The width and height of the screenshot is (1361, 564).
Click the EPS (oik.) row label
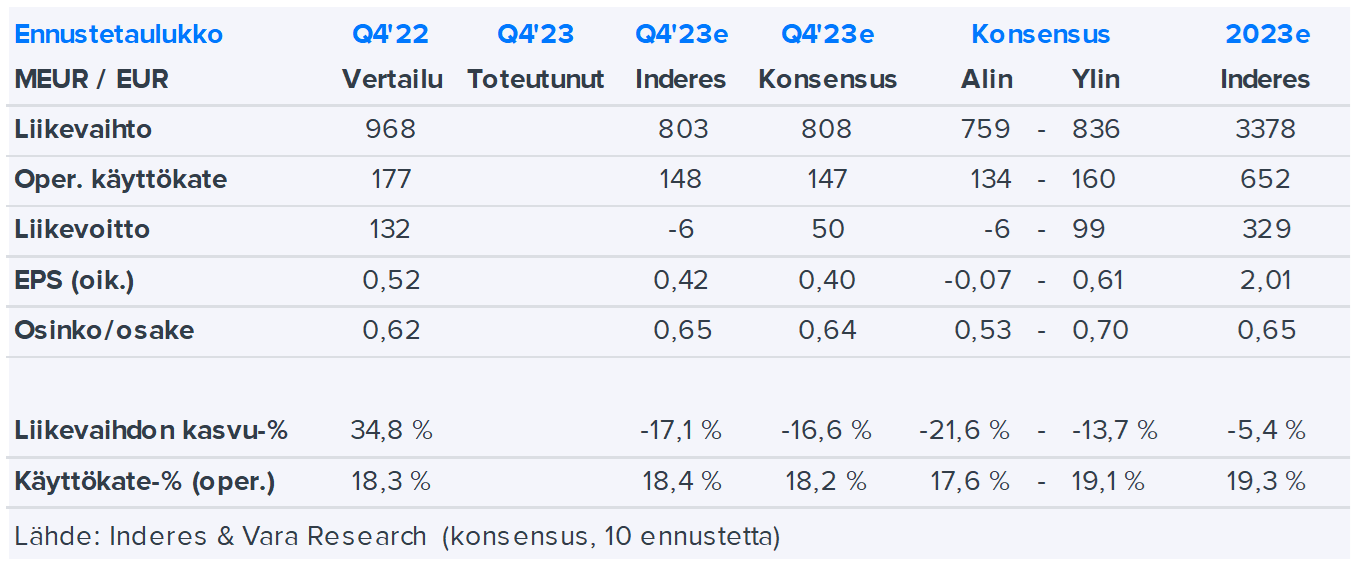click(x=74, y=280)
